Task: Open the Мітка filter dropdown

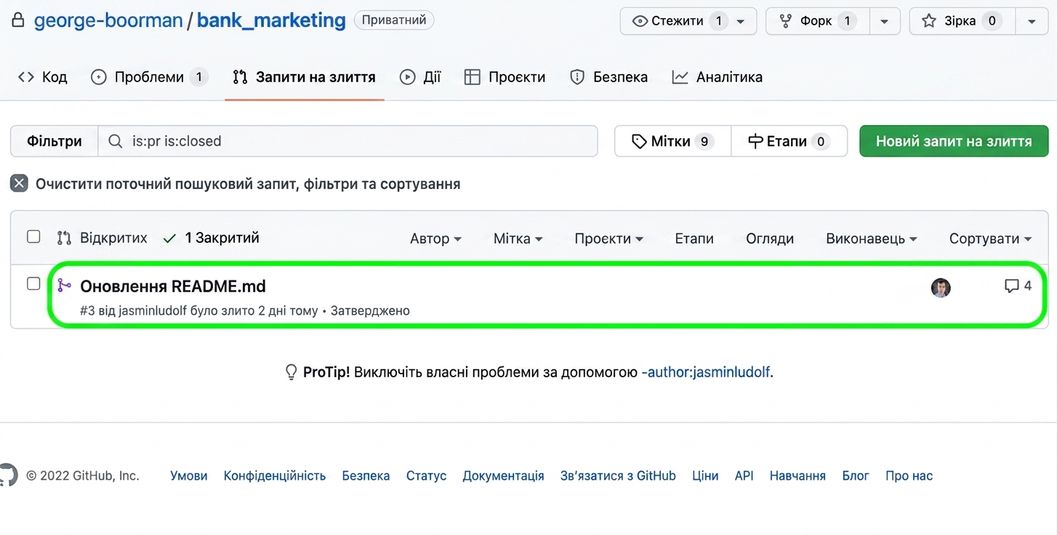Action: 518,239
